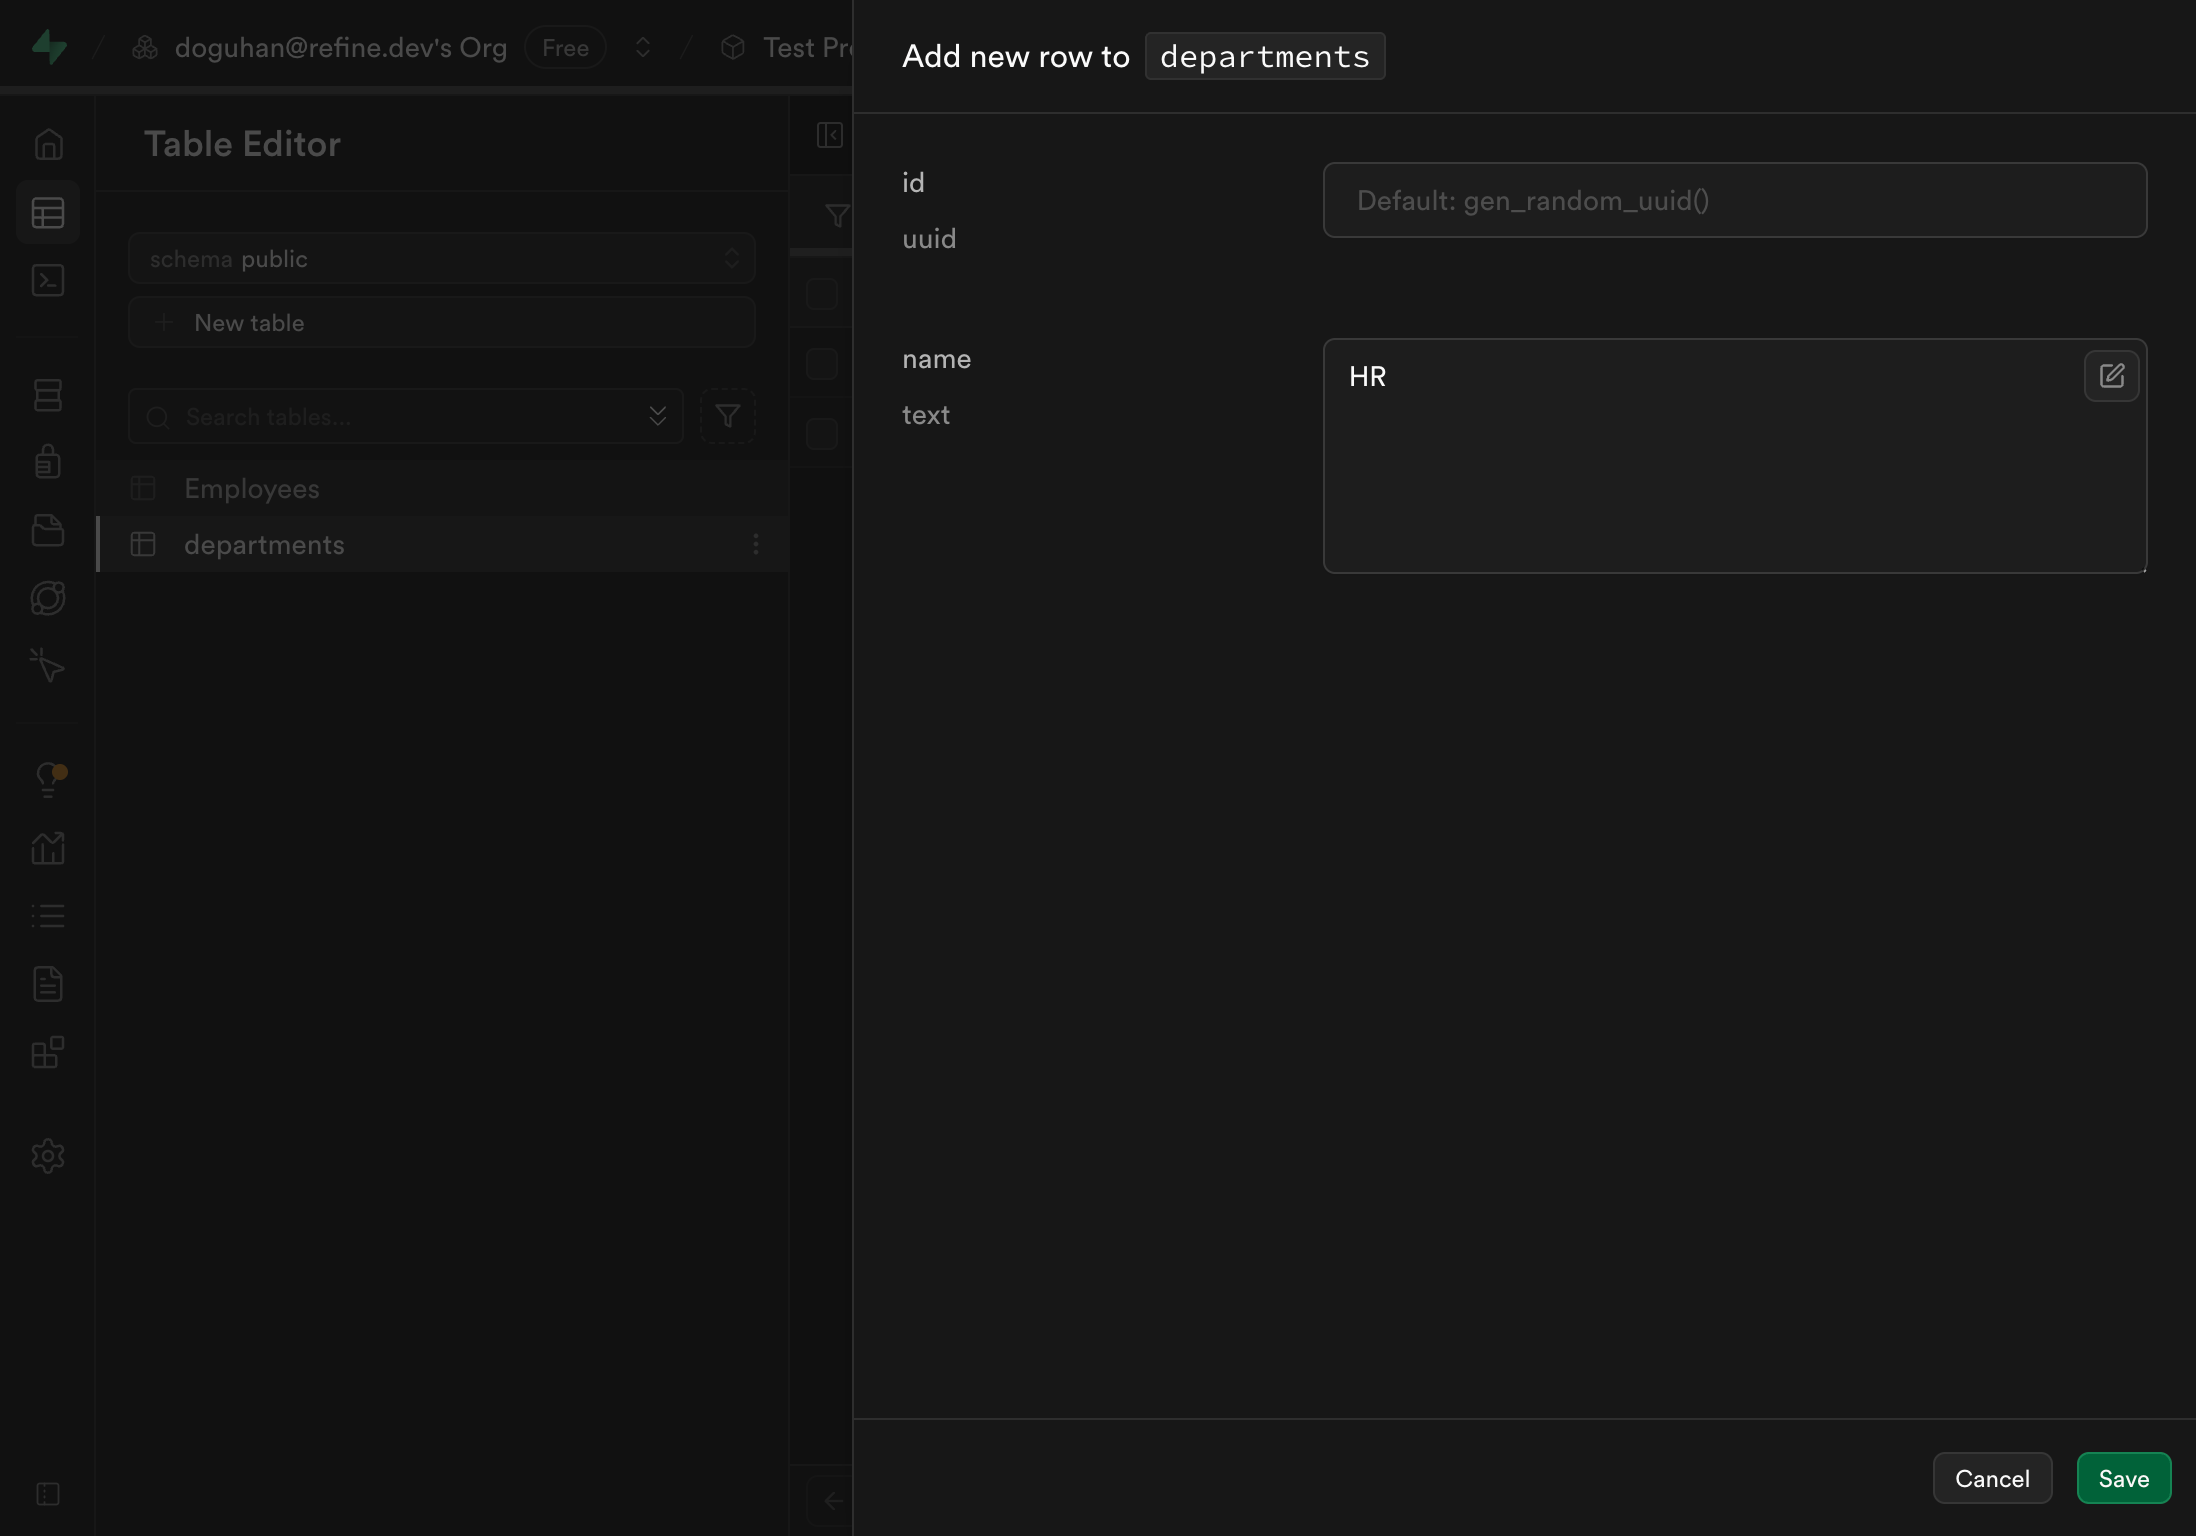Click the edit icon in the name field
The image size is (2196, 1536).
(x=2112, y=375)
